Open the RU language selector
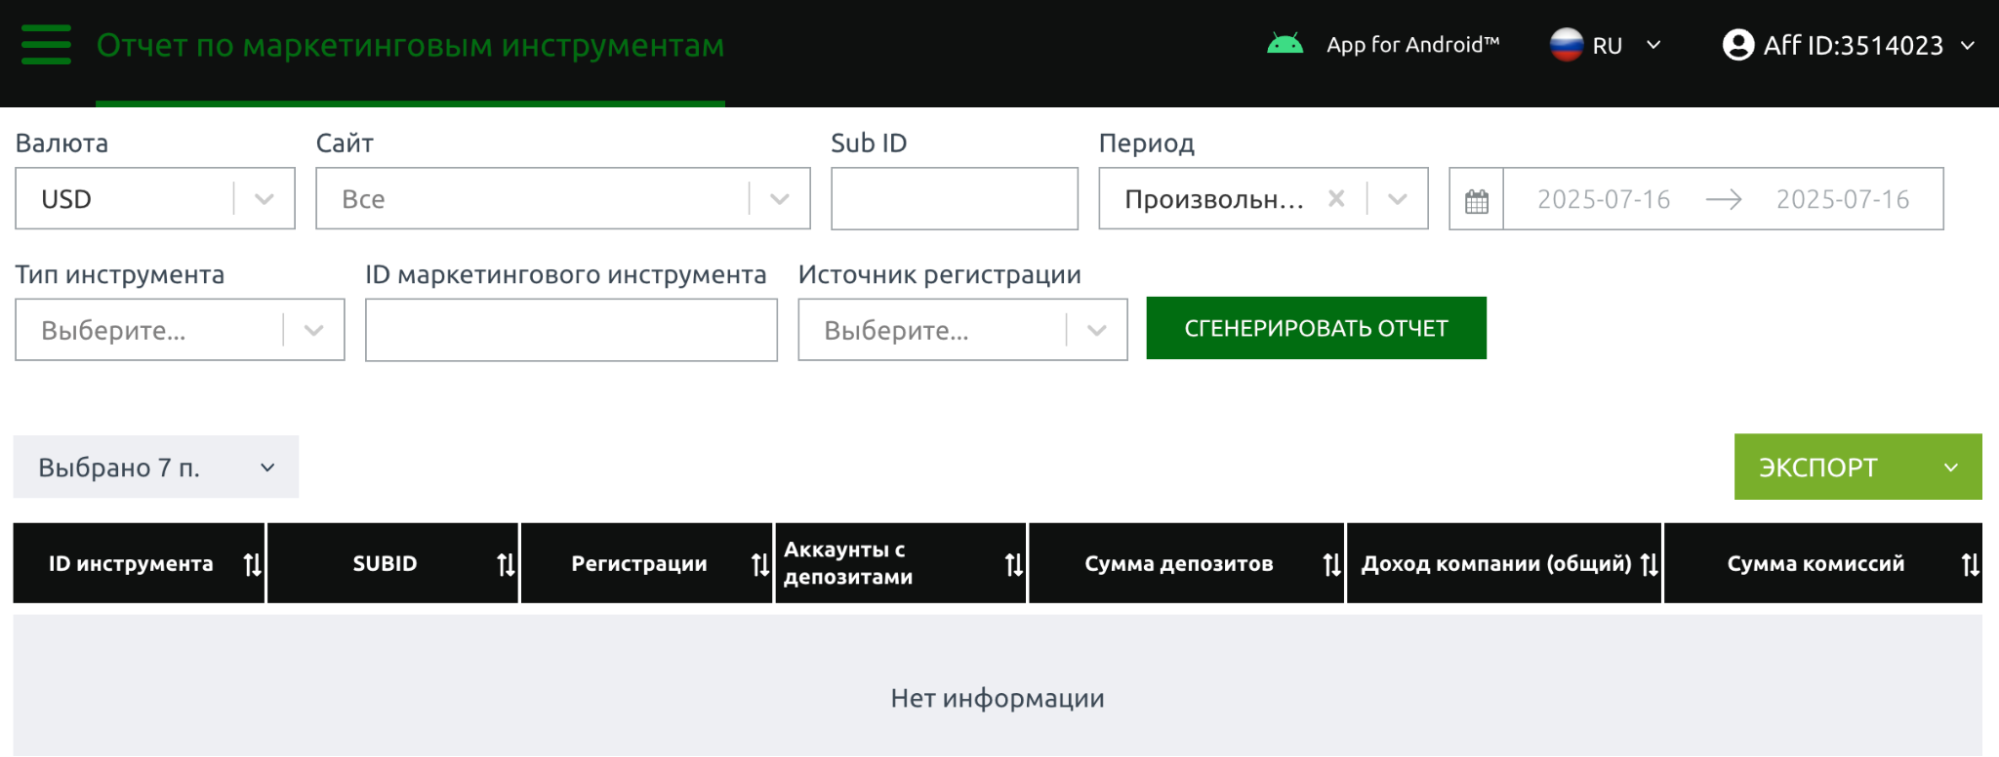The height and width of the screenshot is (757, 1999). [x=1606, y=45]
